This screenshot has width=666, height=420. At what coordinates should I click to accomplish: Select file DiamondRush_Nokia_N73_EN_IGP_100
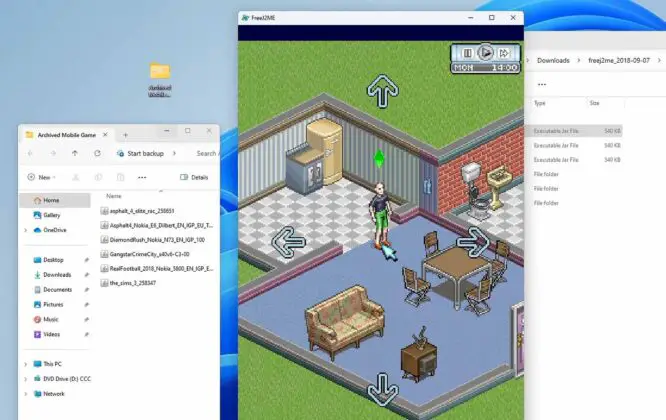click(153, 240)
